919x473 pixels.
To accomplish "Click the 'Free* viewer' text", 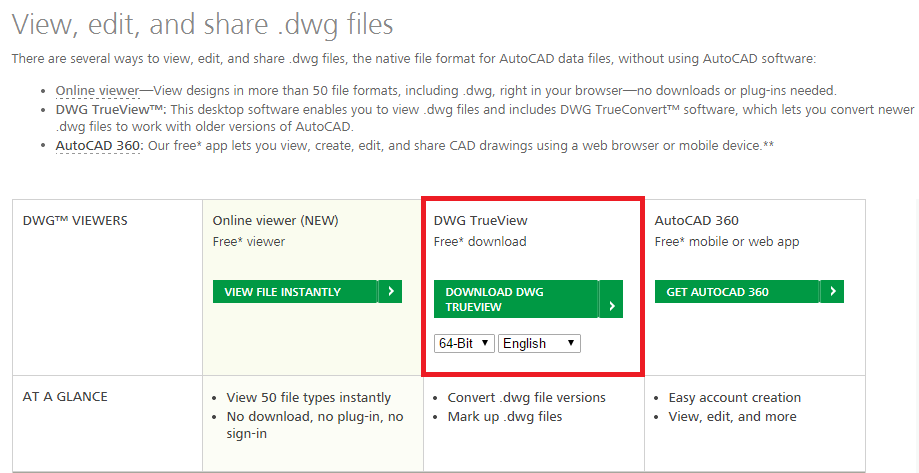I will tap(249, 241).
